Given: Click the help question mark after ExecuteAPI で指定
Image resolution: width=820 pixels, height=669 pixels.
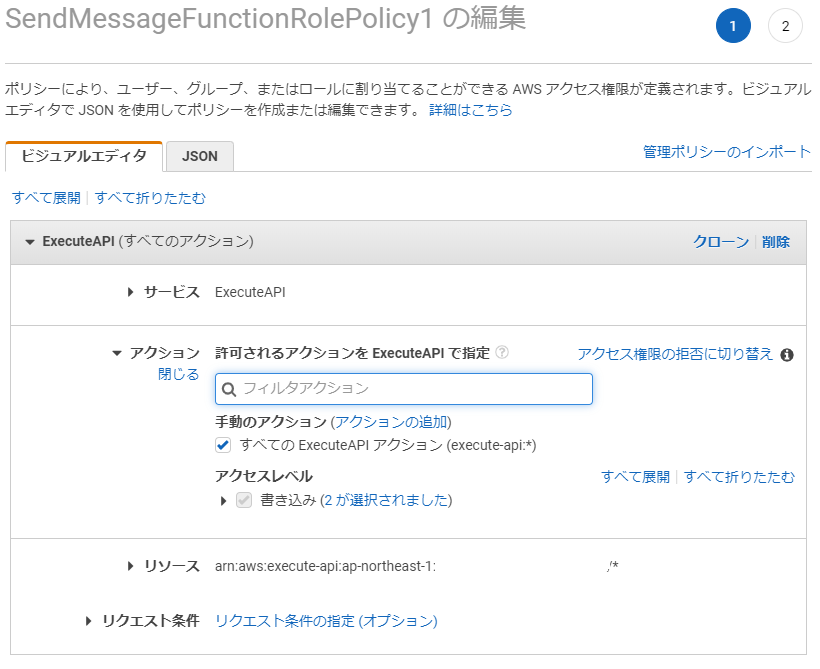Looking at the screenshot, I should pos(502,353).
